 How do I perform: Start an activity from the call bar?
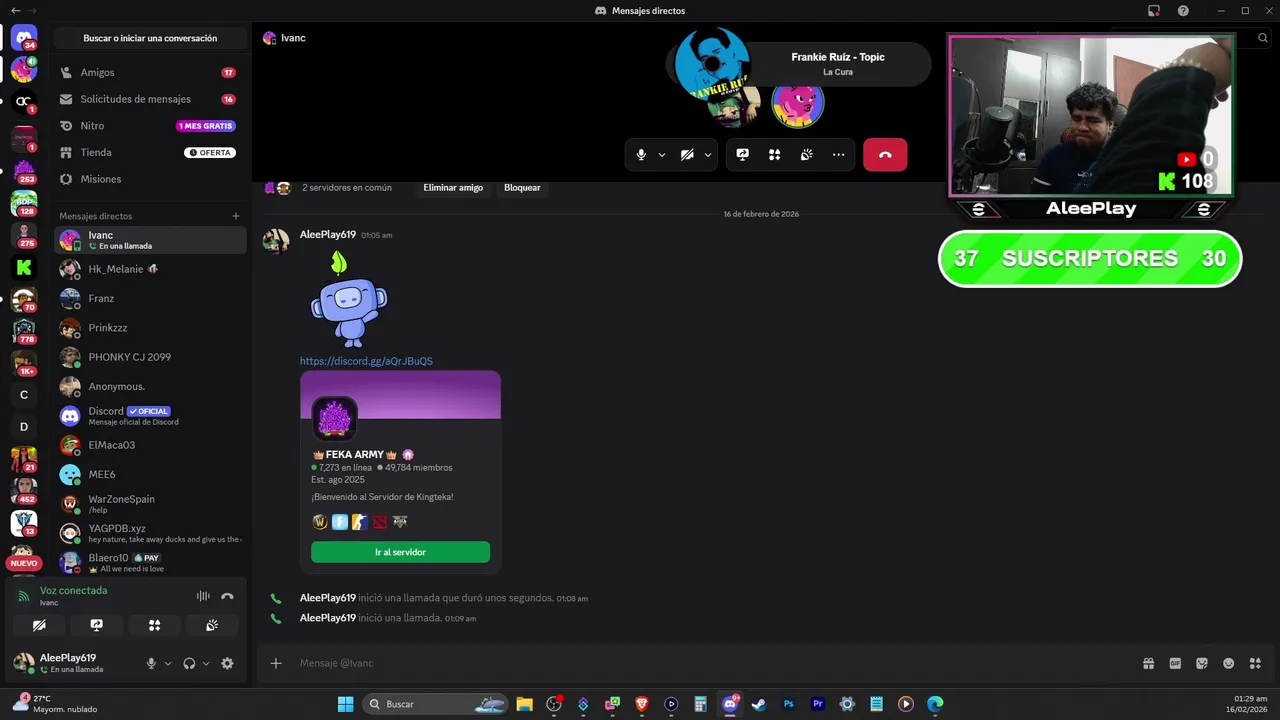(774, 155)
